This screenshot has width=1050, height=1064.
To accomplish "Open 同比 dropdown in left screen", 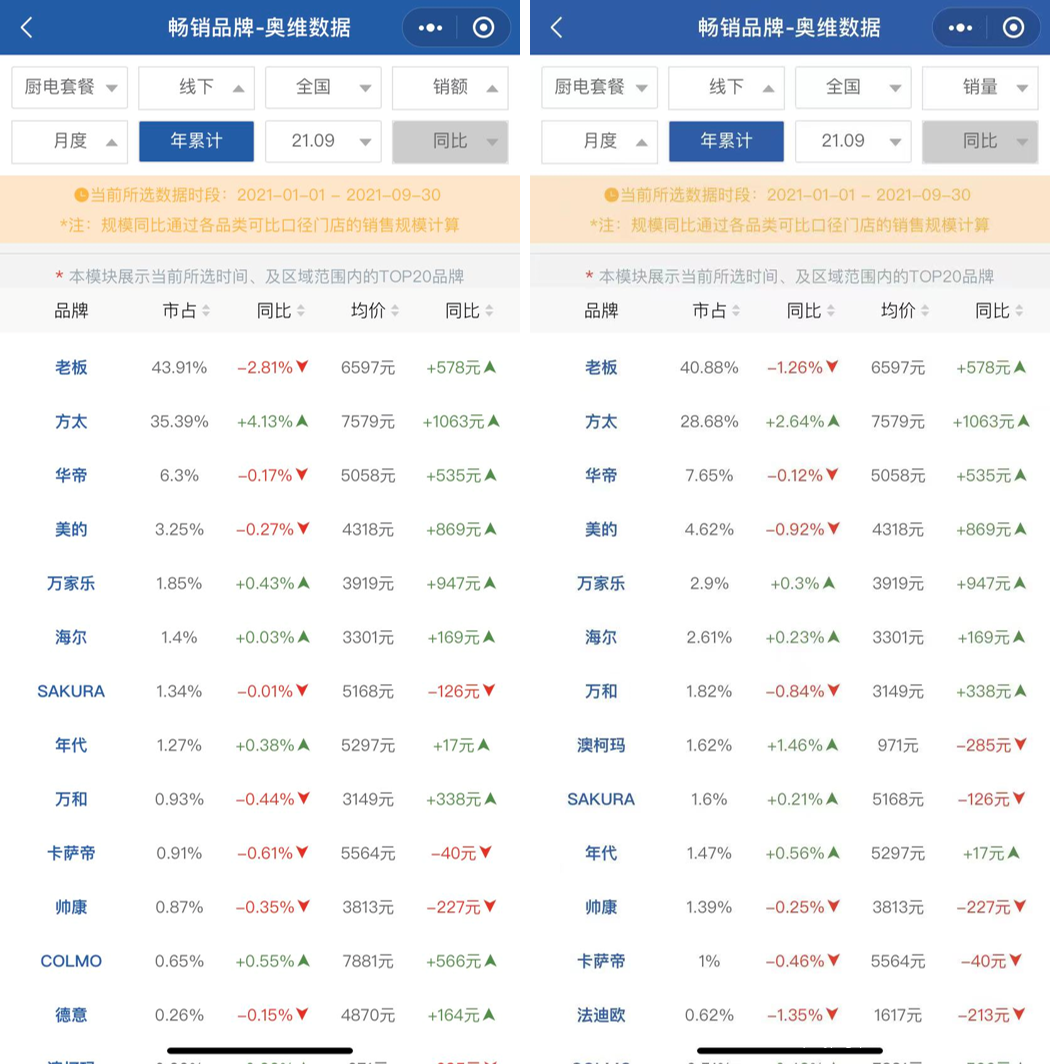I will coord(450,141).
